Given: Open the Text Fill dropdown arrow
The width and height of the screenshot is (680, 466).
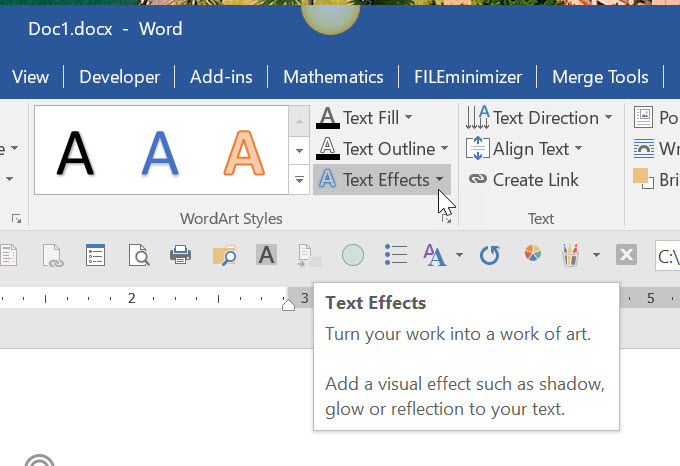Looking at the screenshot, I should [x=409, y=117].
